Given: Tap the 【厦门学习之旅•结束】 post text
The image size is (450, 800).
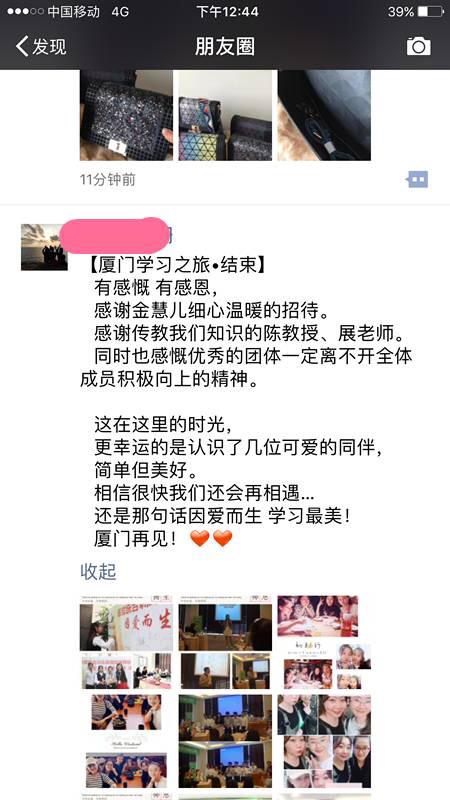Looking at the screenshot, I should [x=172, y=266].
